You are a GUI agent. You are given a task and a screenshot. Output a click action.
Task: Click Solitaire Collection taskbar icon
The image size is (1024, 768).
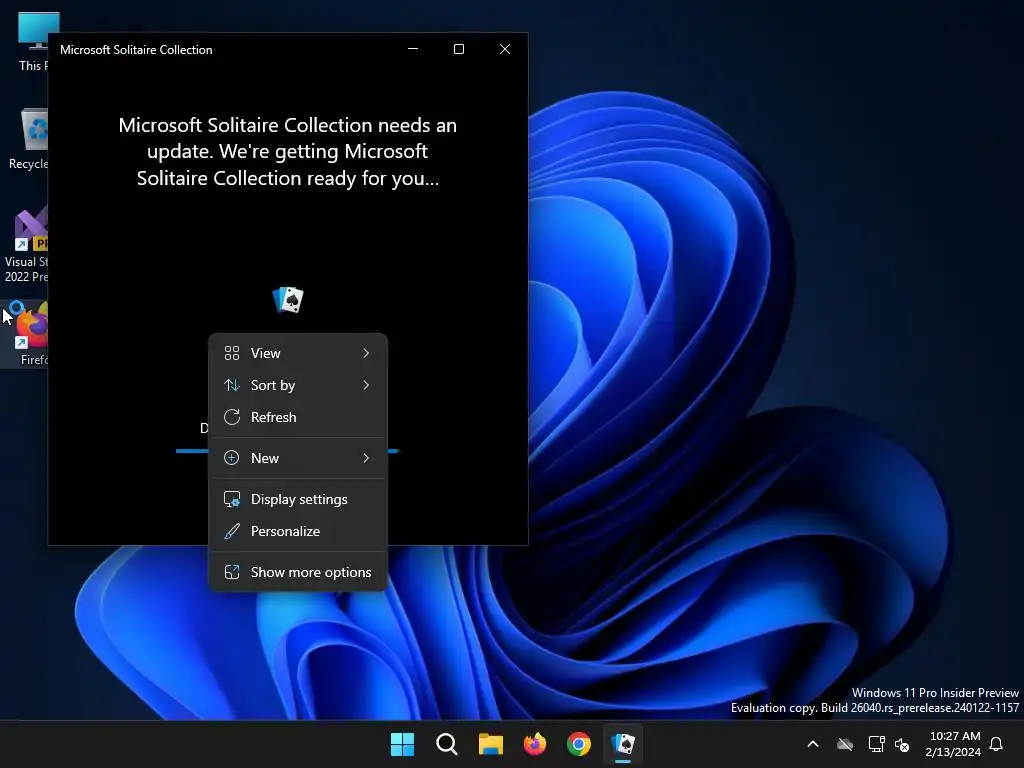click(623, 744)
